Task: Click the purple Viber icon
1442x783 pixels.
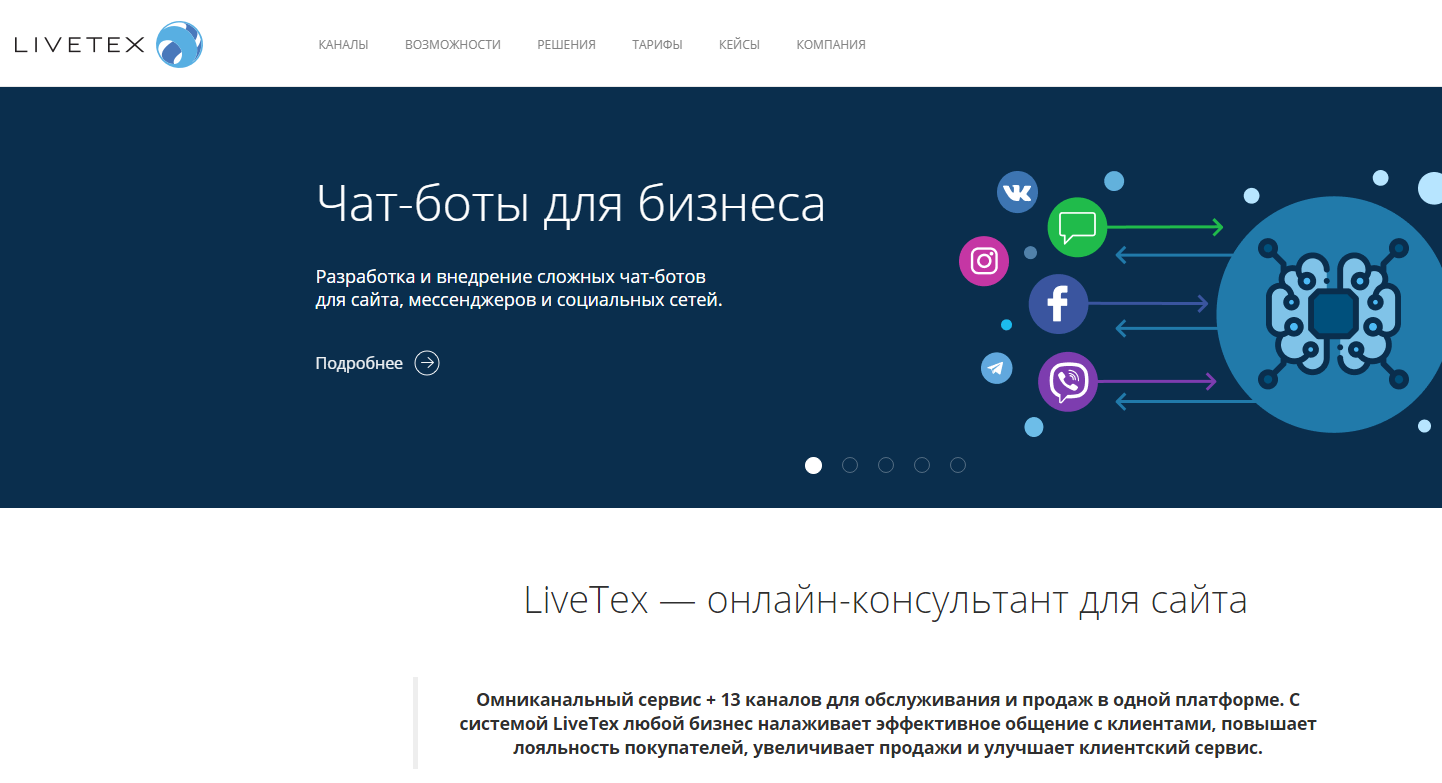Action: pos(1068,382)
